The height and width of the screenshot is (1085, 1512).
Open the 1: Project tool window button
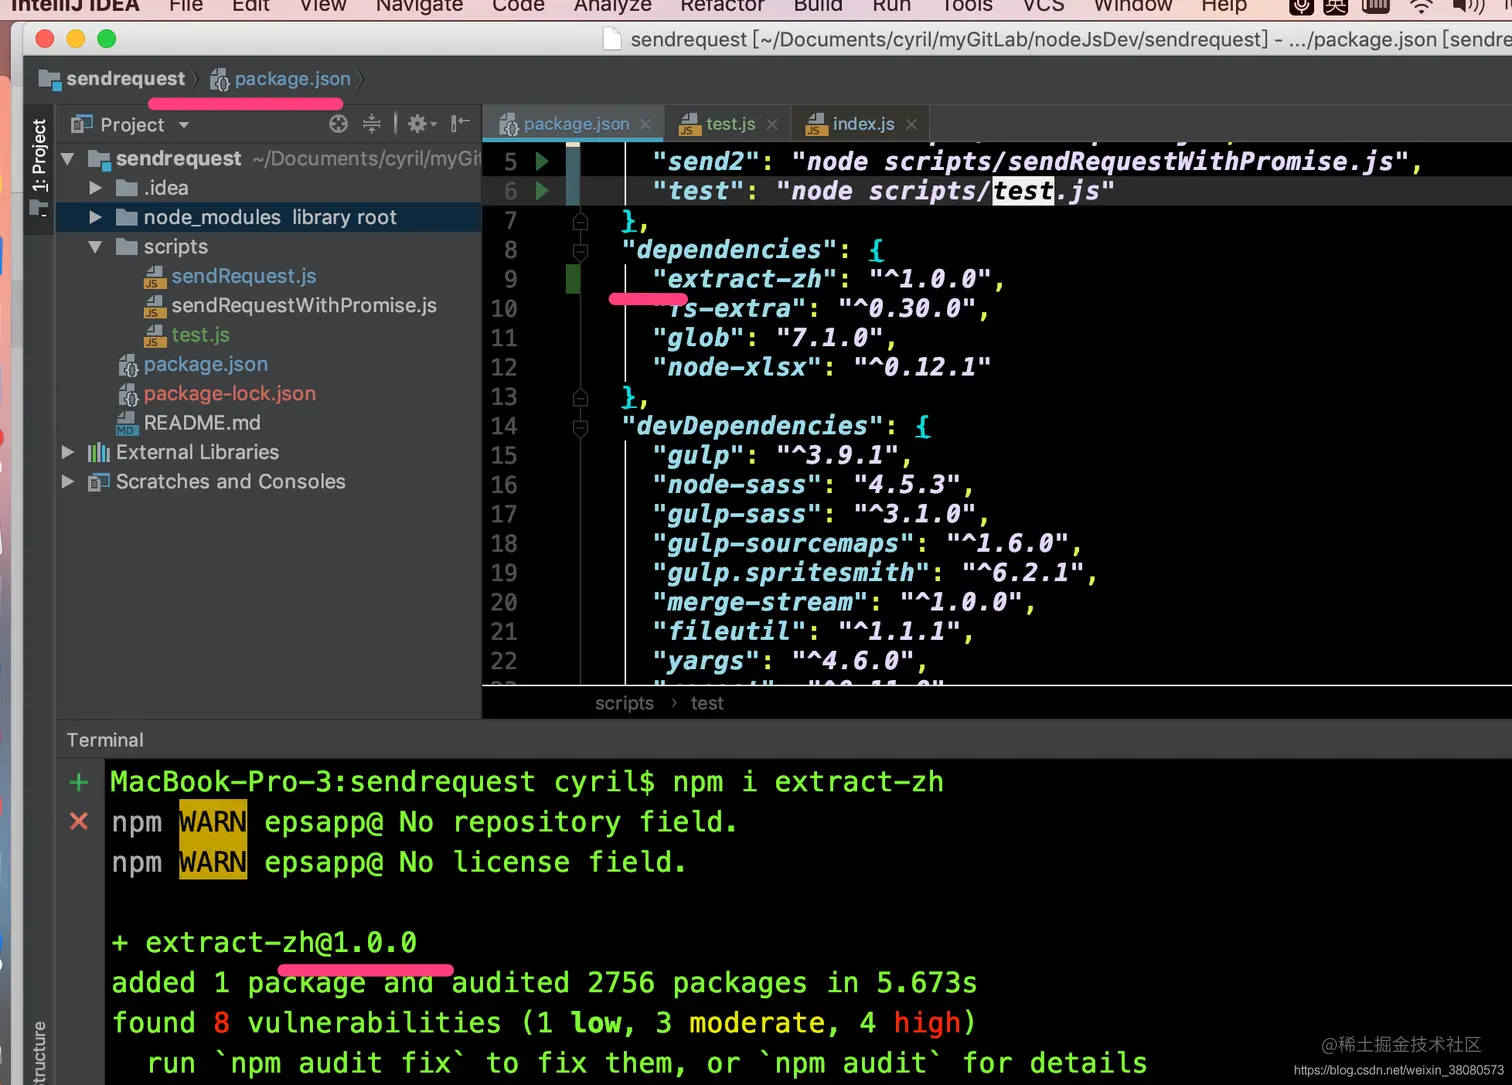tap(39, 155)
